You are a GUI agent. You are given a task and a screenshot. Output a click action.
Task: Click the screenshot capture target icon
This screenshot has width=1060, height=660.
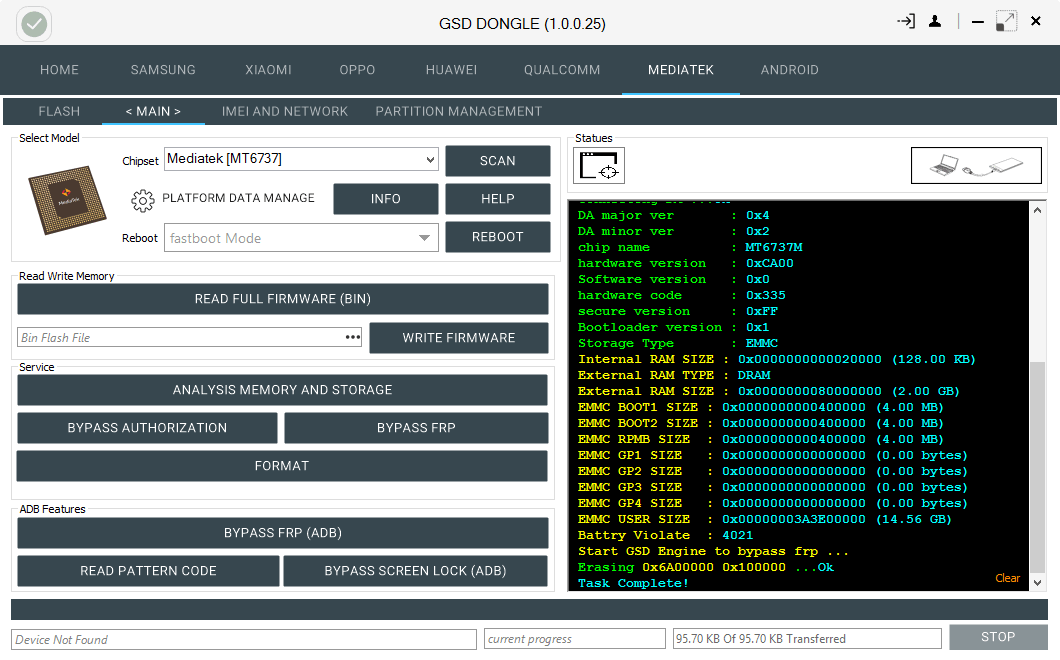(599, 166)
